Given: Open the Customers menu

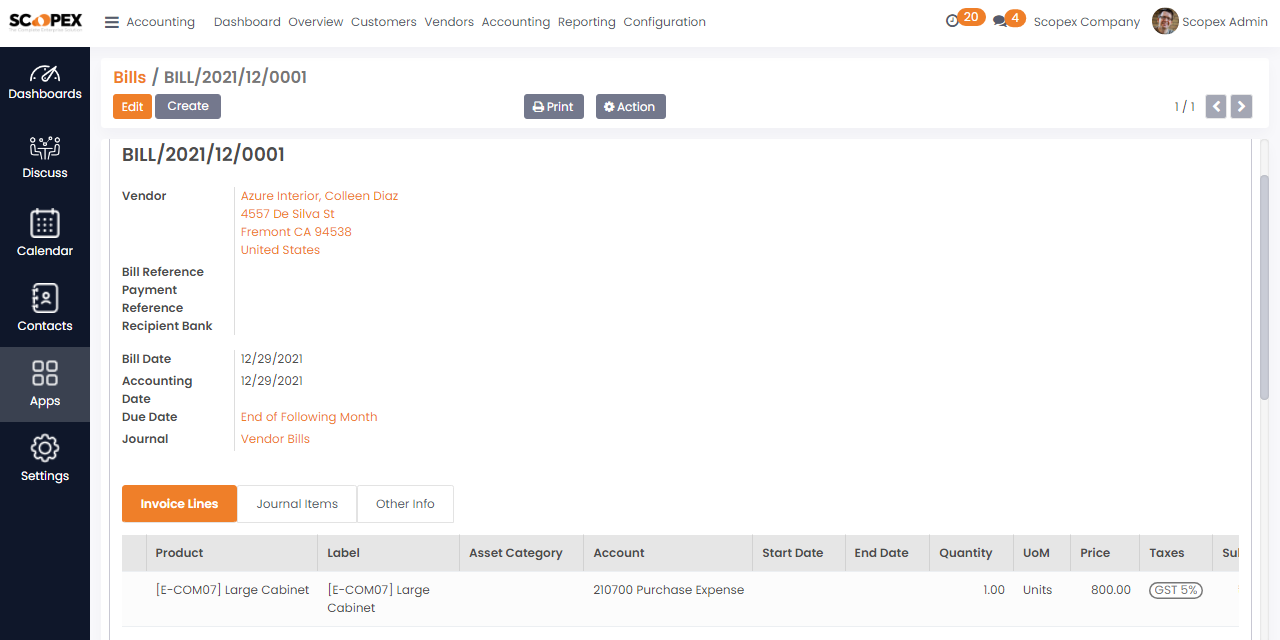Looking at the screenshot, I should (x=384, y=22).
